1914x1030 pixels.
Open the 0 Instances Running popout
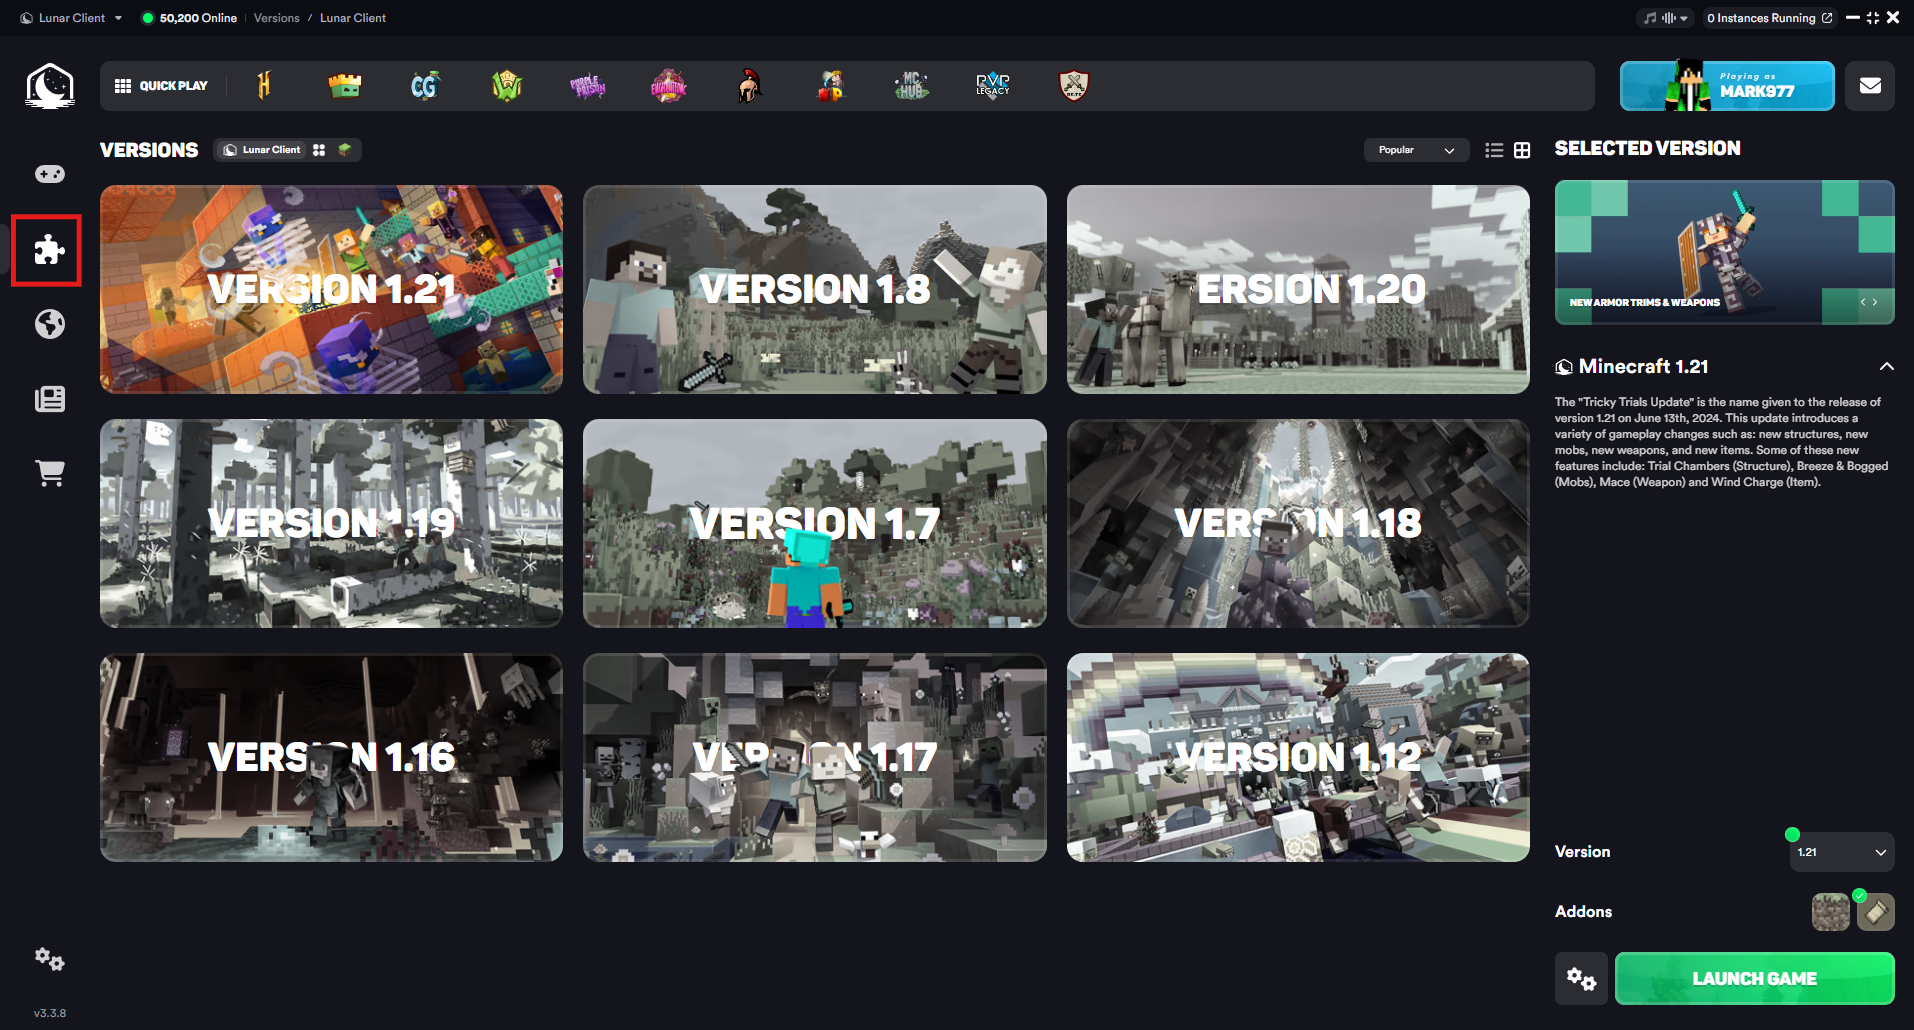tap(1769, 18)
